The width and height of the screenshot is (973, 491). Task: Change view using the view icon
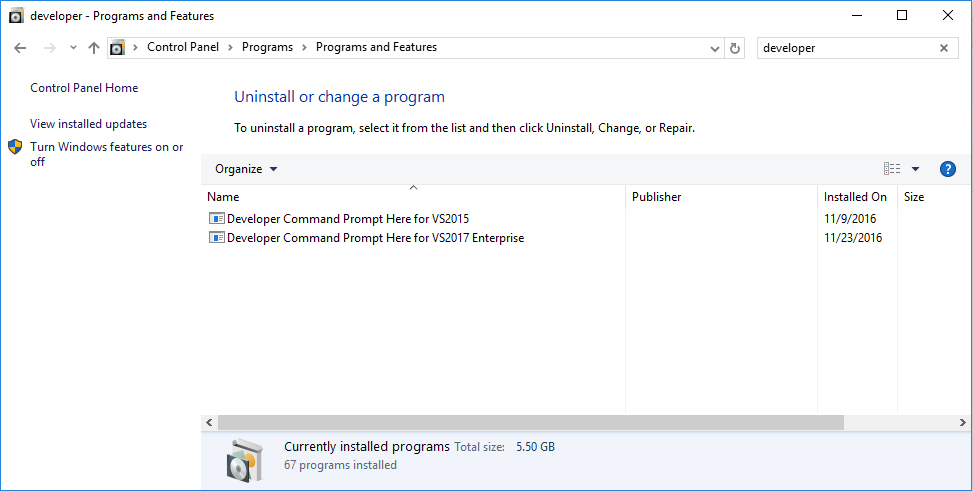[892, 169]
